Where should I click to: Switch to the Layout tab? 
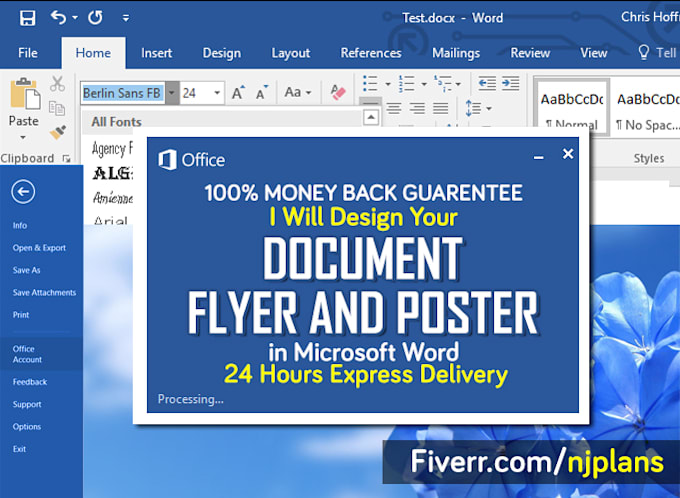291,53
